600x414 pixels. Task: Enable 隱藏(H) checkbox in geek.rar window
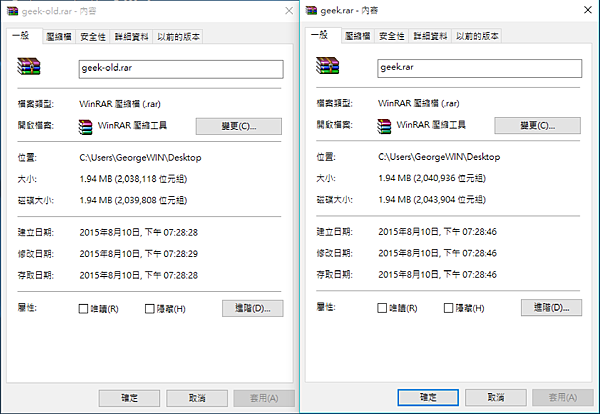(x=448, y=308)
